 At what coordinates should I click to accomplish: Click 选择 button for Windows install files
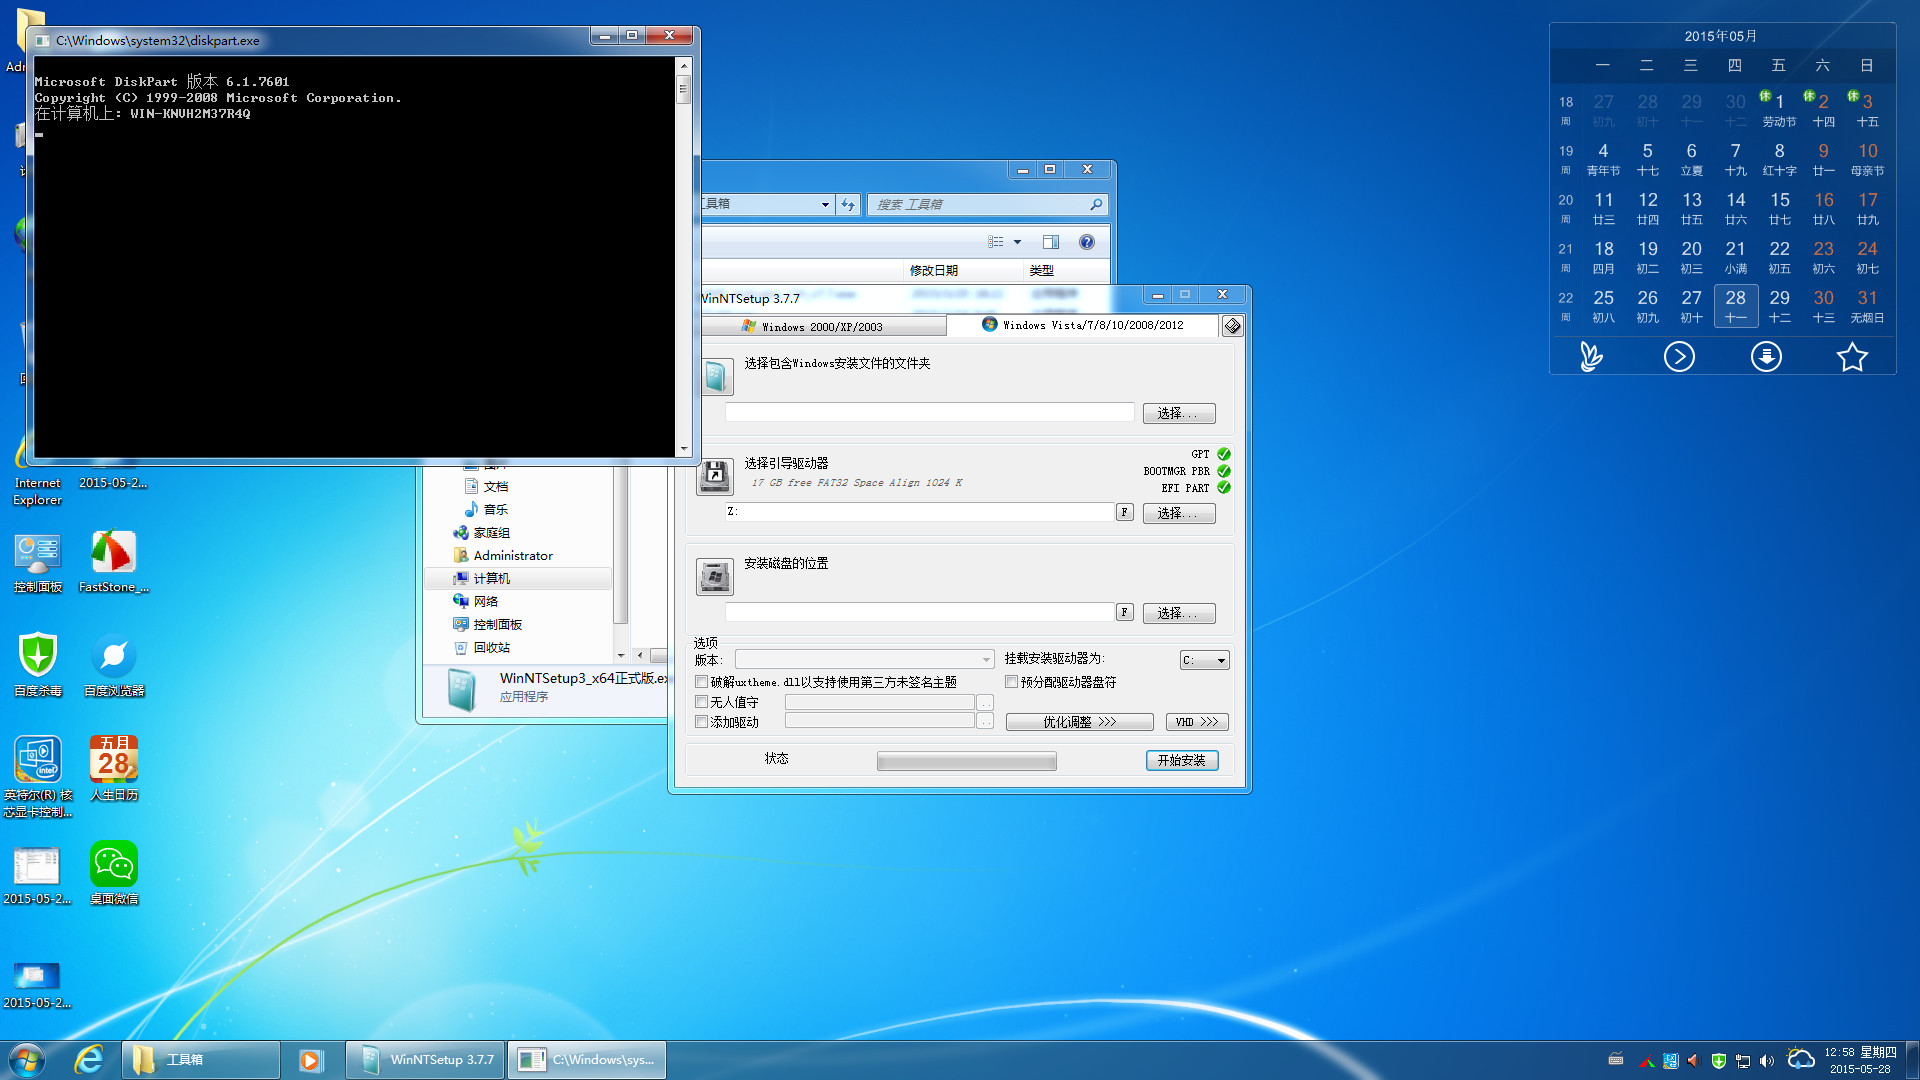coord(1179,413)
